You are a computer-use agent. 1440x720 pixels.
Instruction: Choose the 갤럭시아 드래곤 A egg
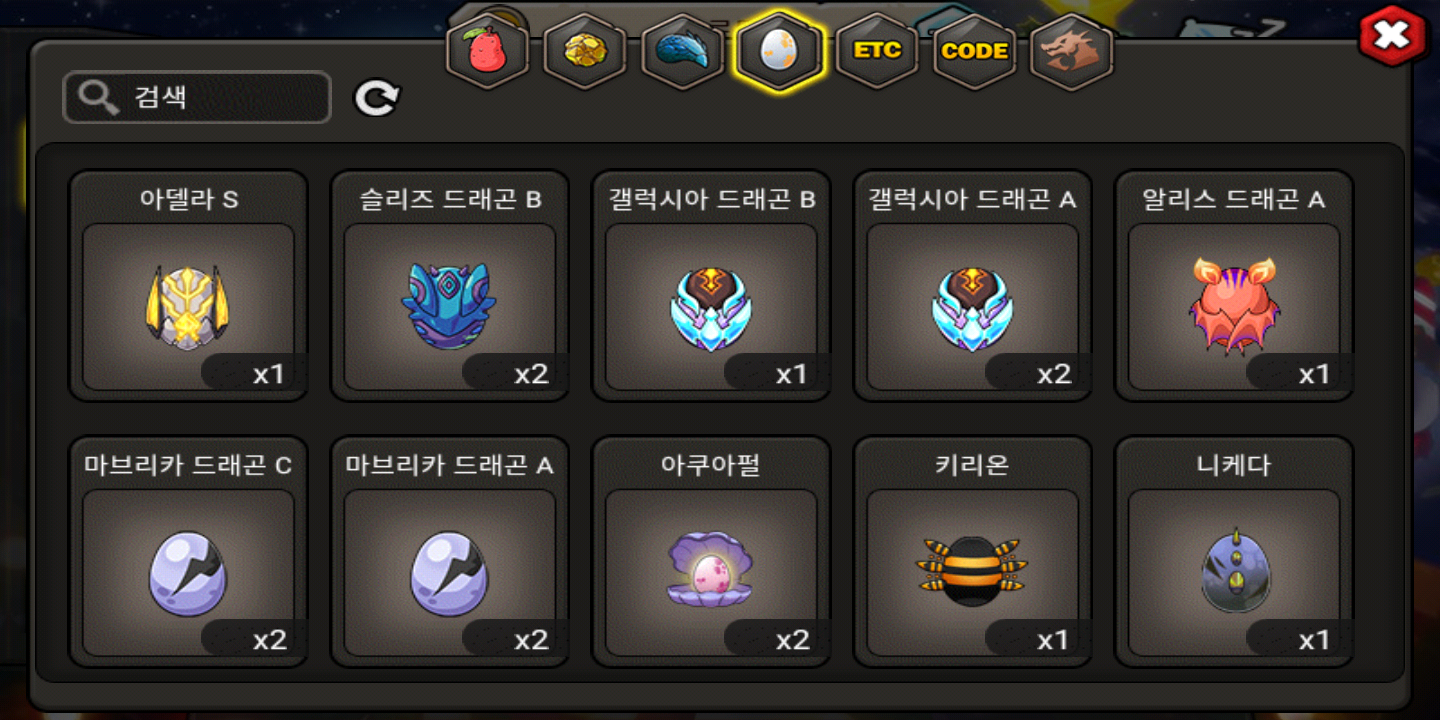(973, 286)
